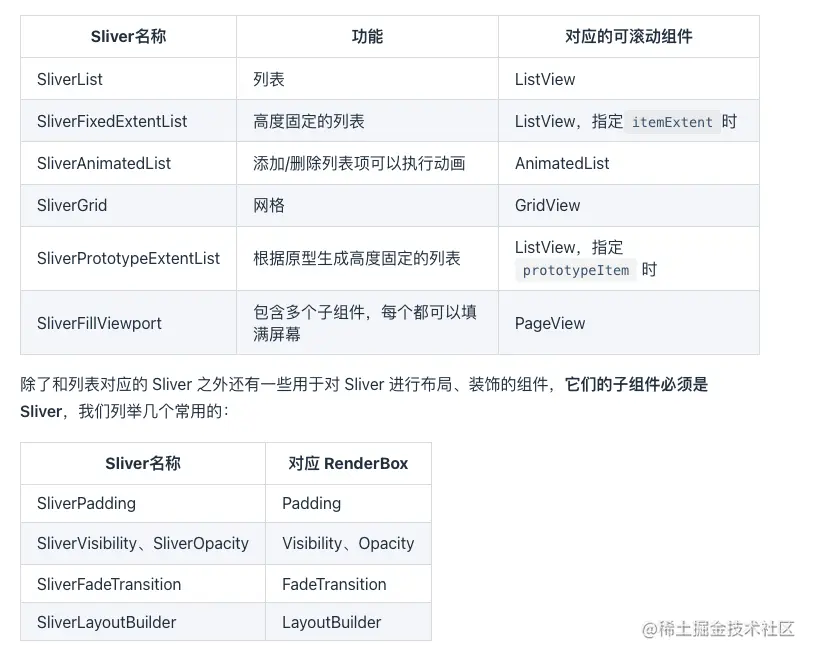Click the AnimatedList cell
The width and height of the screenshot is (814, 658).
pyautogui.click(x=629, y=163)
